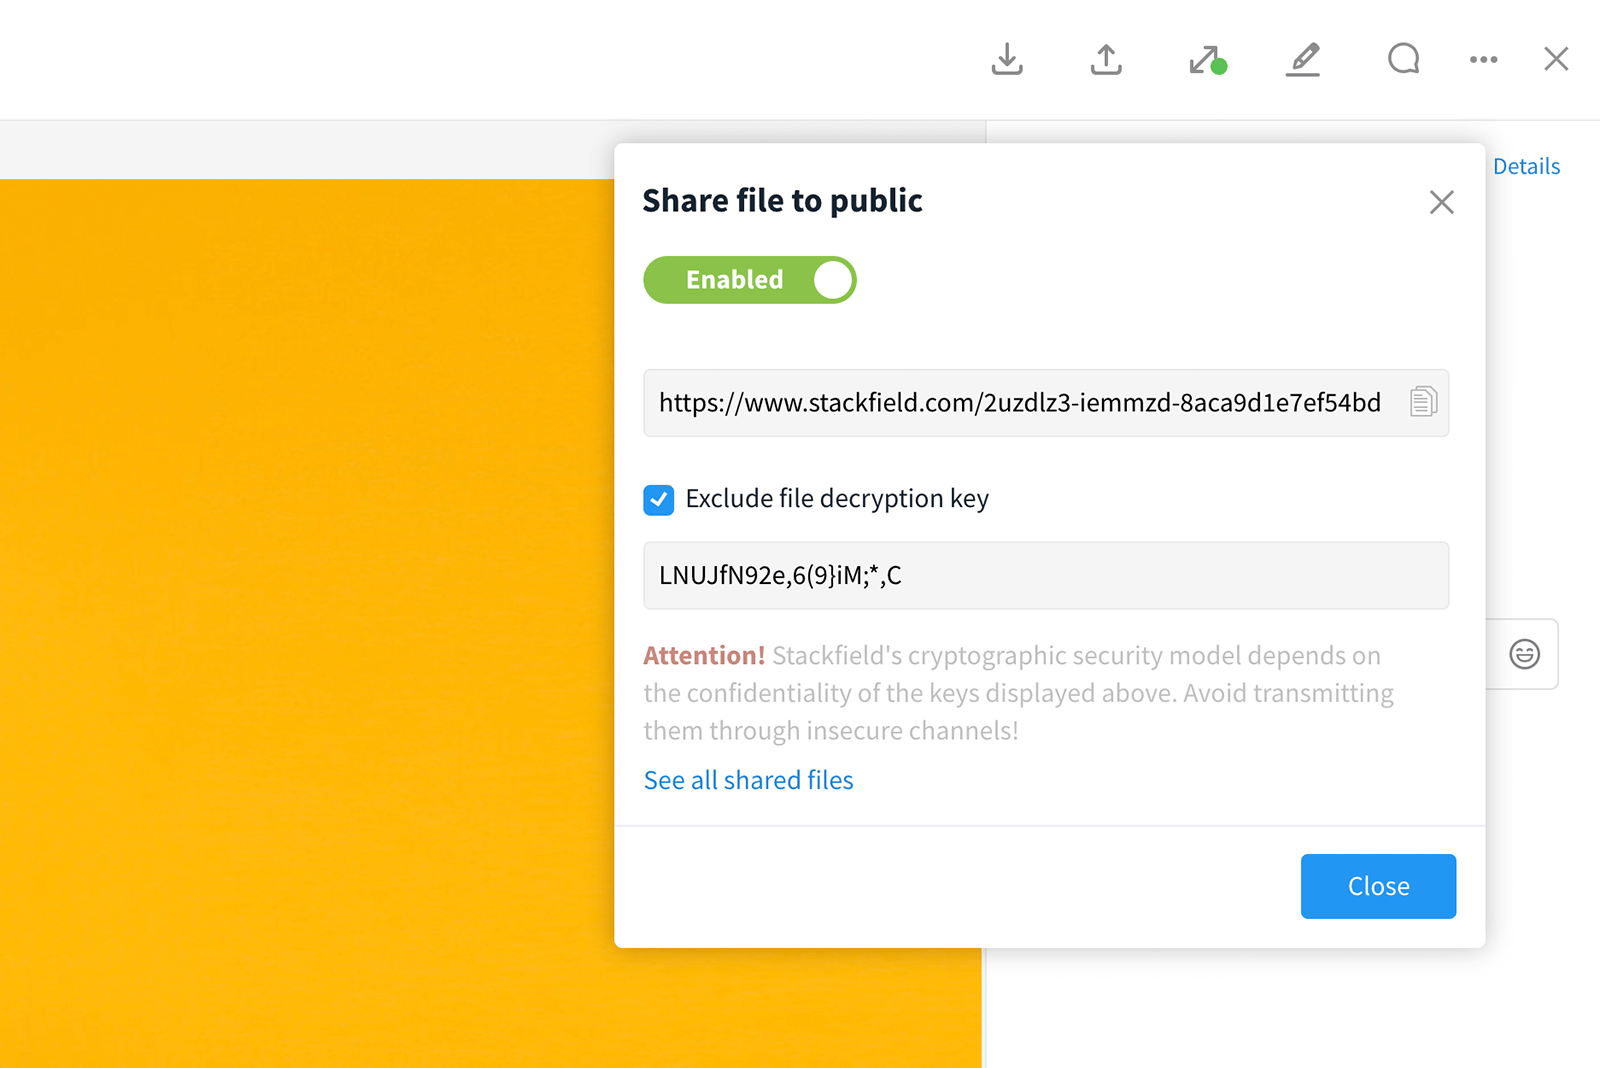Open the three-dot more options menu
Image resolution: width=1600 pixels, height=1068 pixels.
coord(1484,59)
